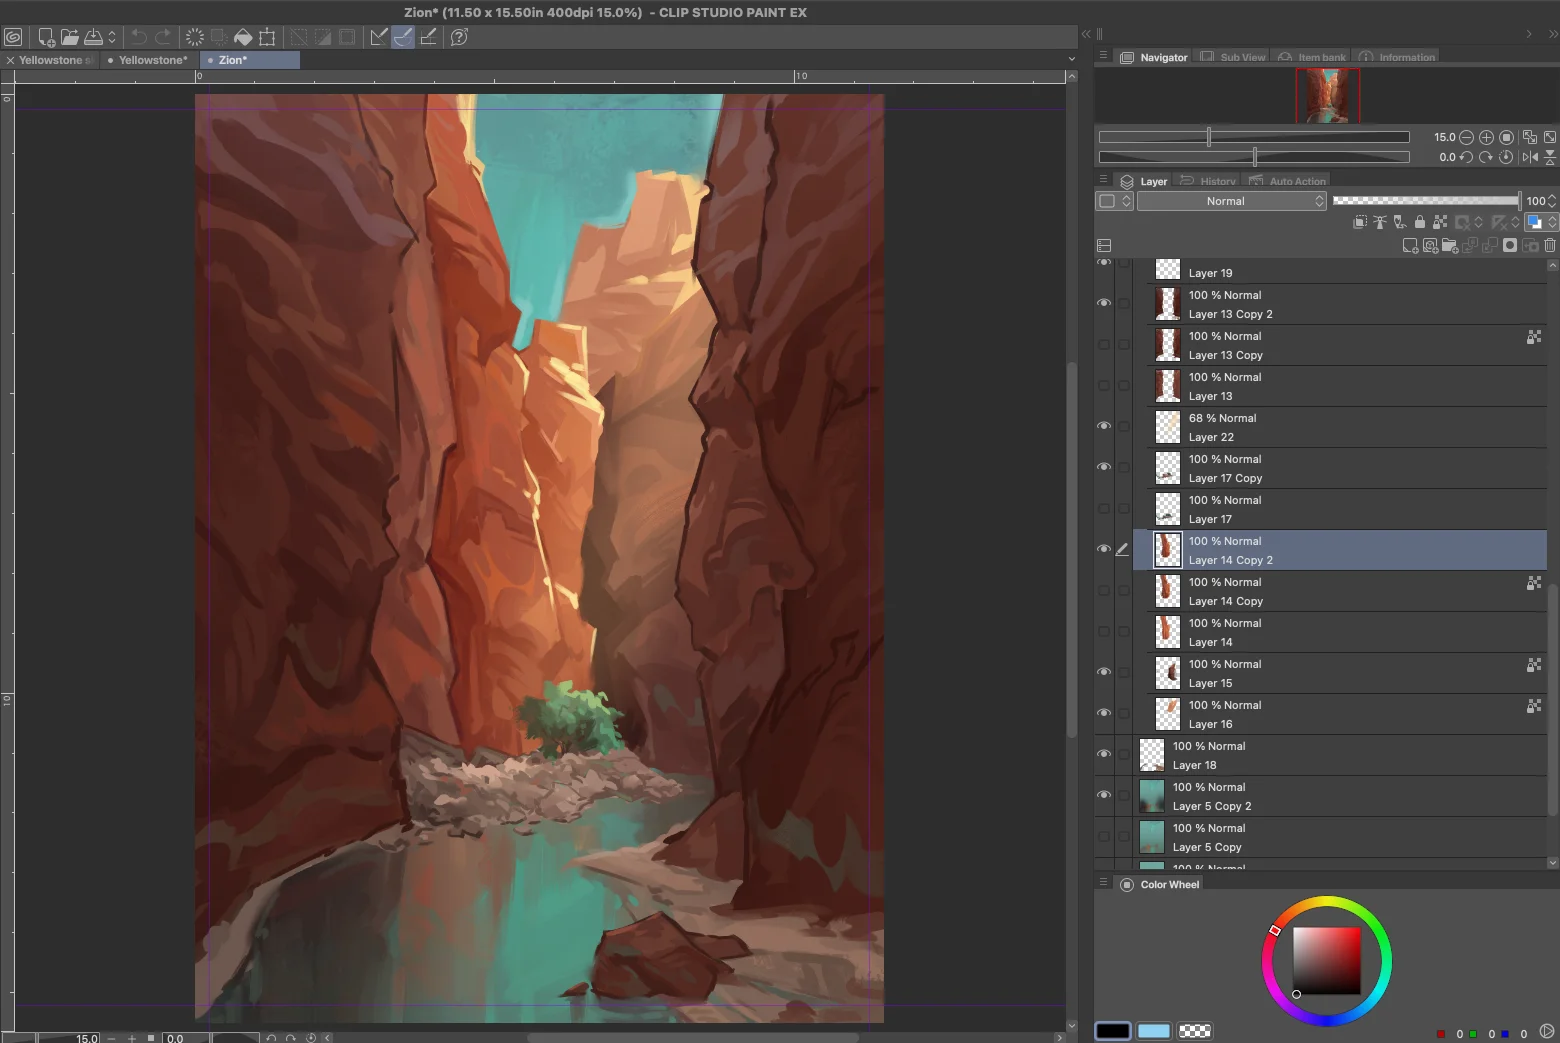Click Navigator rotation slider

(1254, 157)
